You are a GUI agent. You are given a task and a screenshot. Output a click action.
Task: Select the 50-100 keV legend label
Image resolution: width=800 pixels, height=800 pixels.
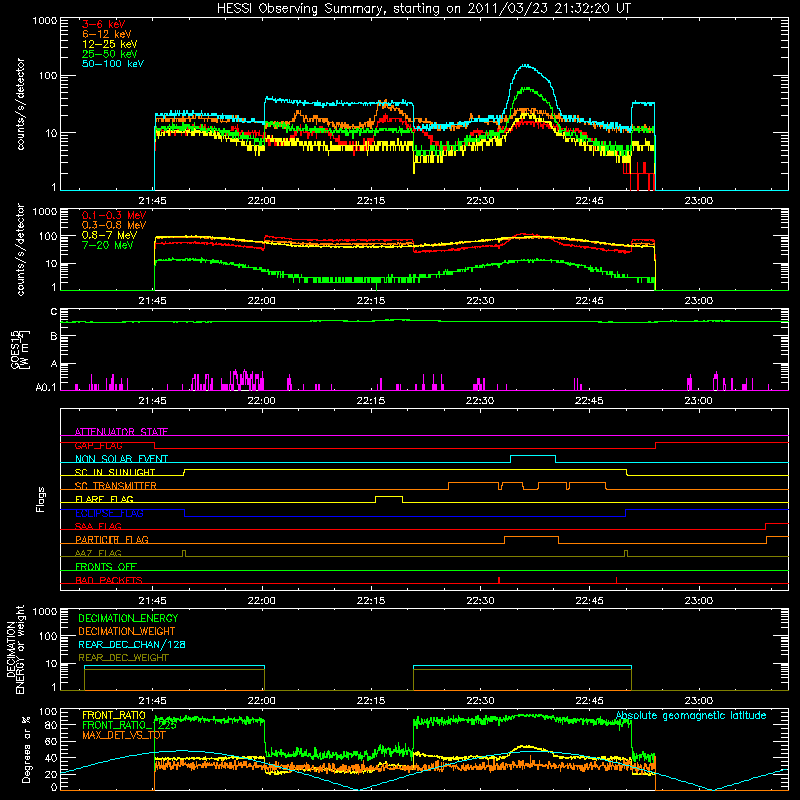[x=112, y=64]
